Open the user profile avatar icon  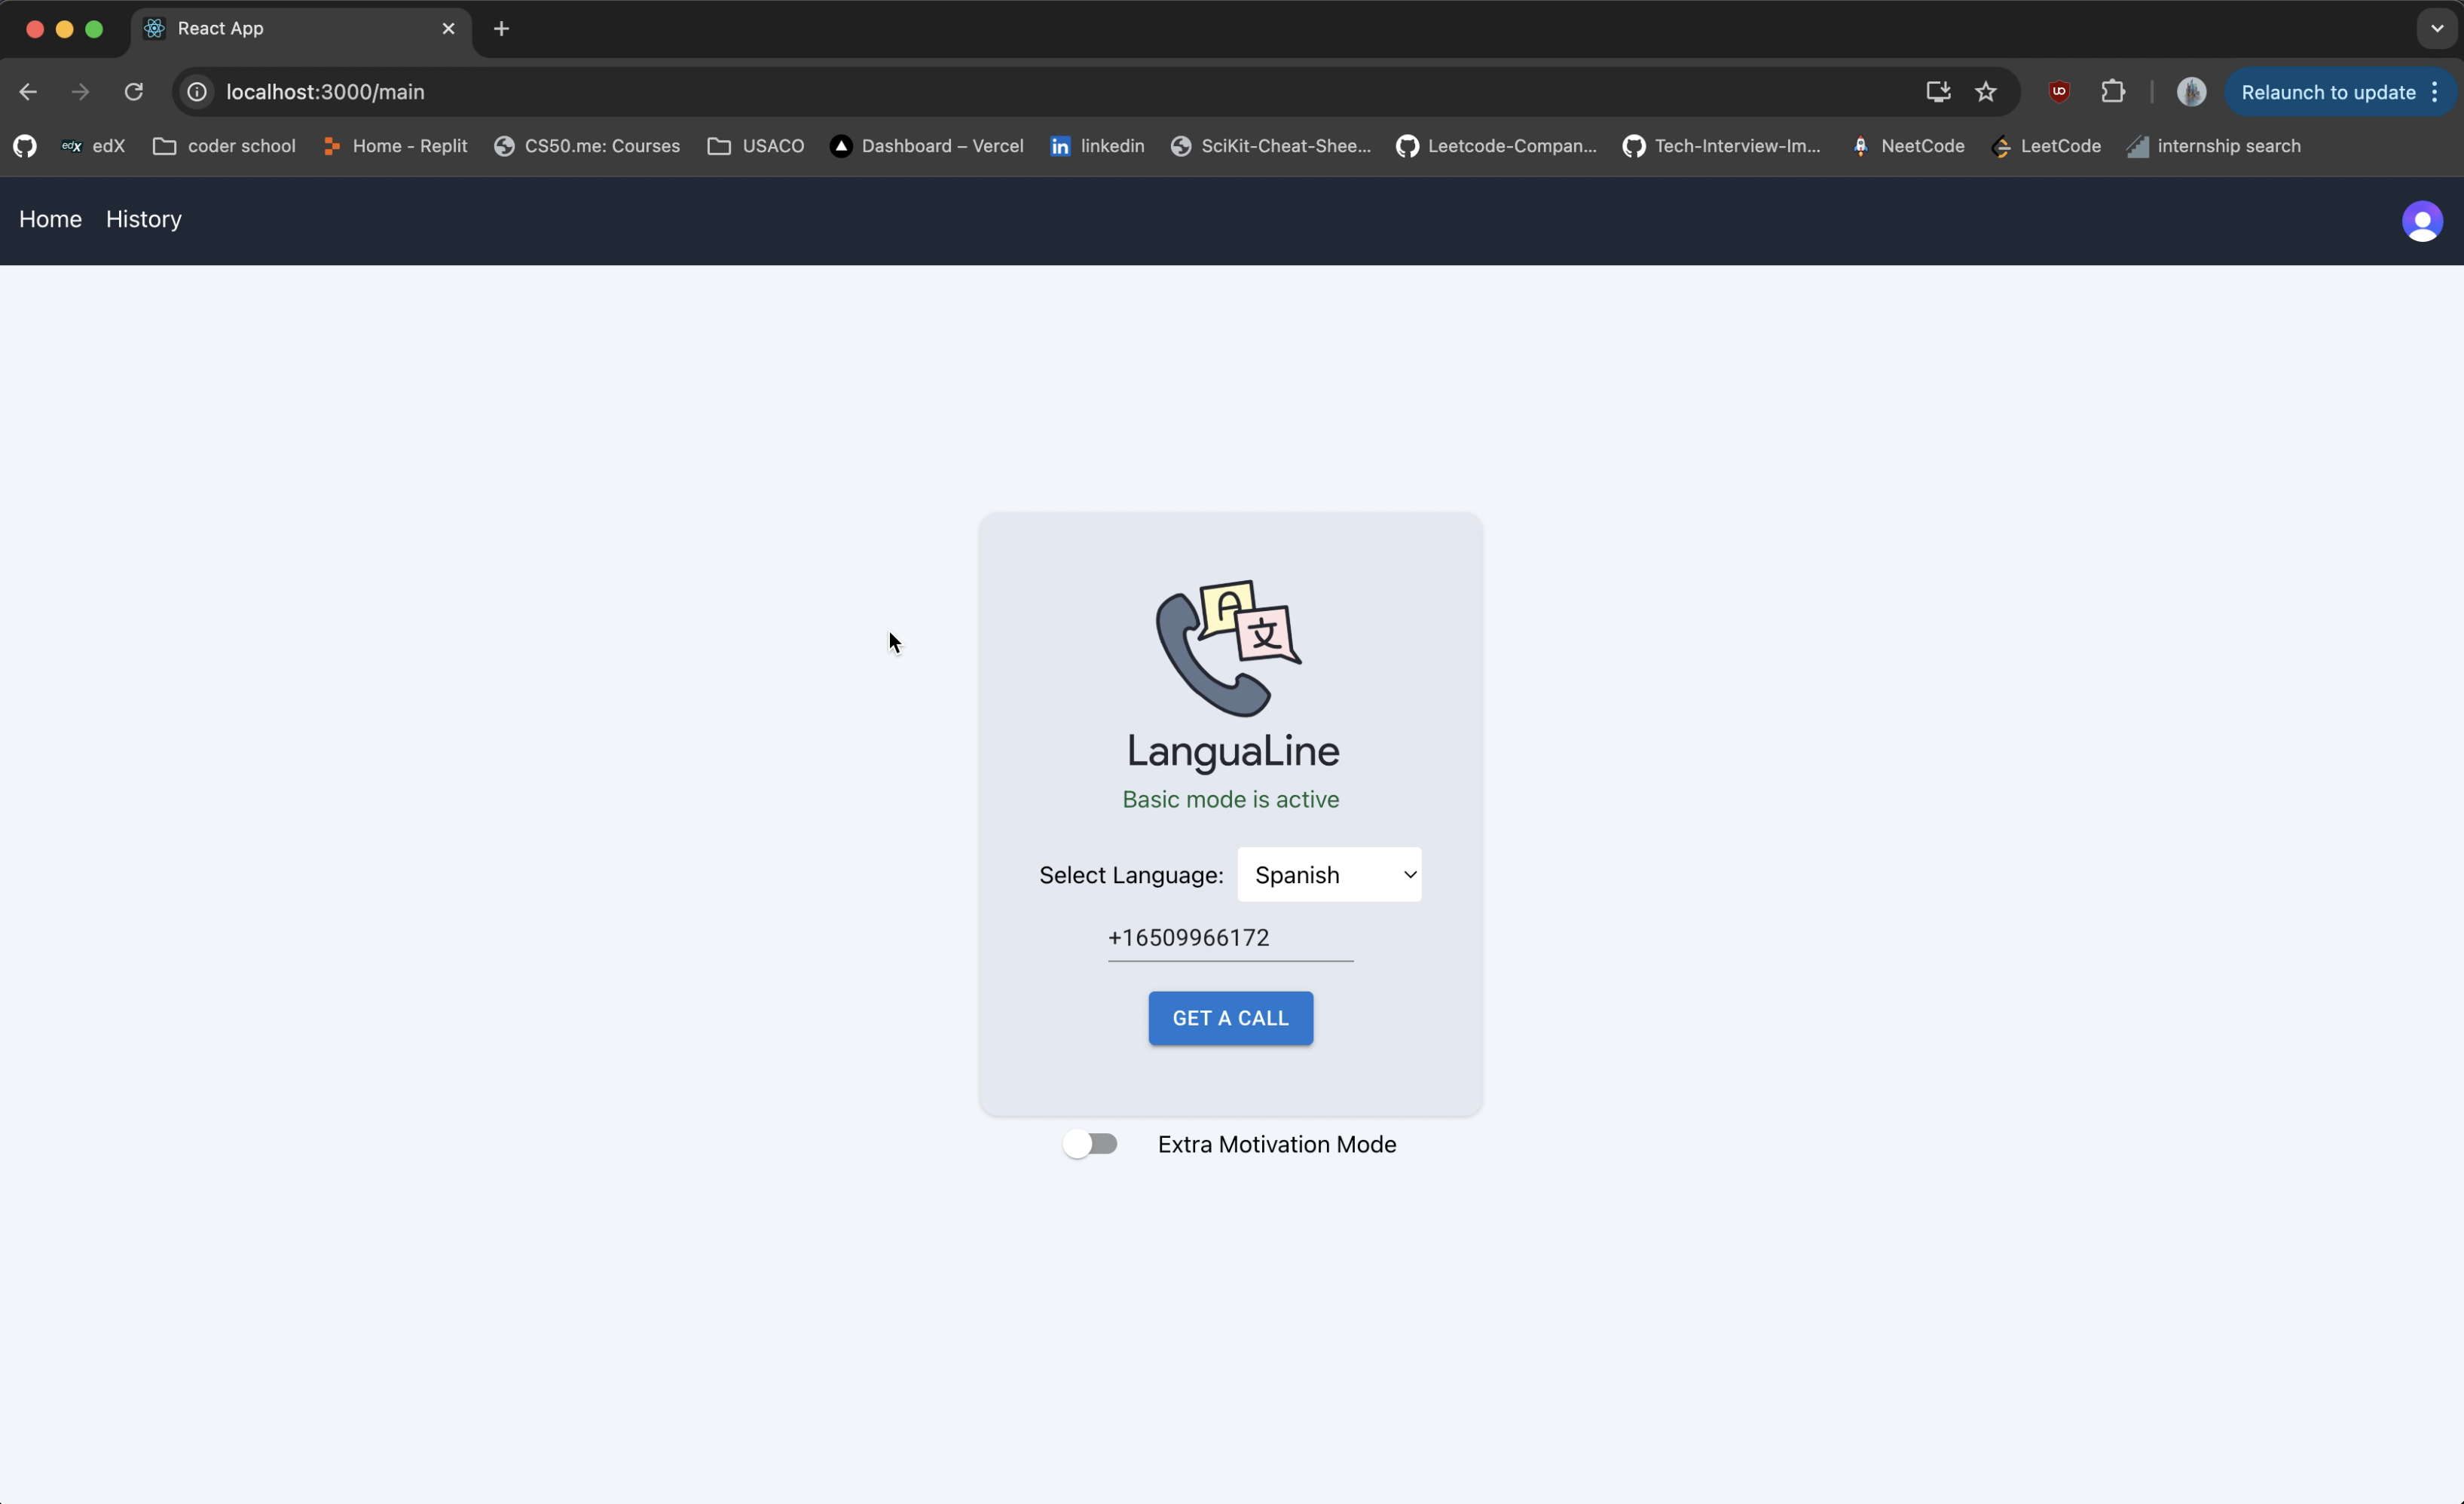coord(2421,221)
